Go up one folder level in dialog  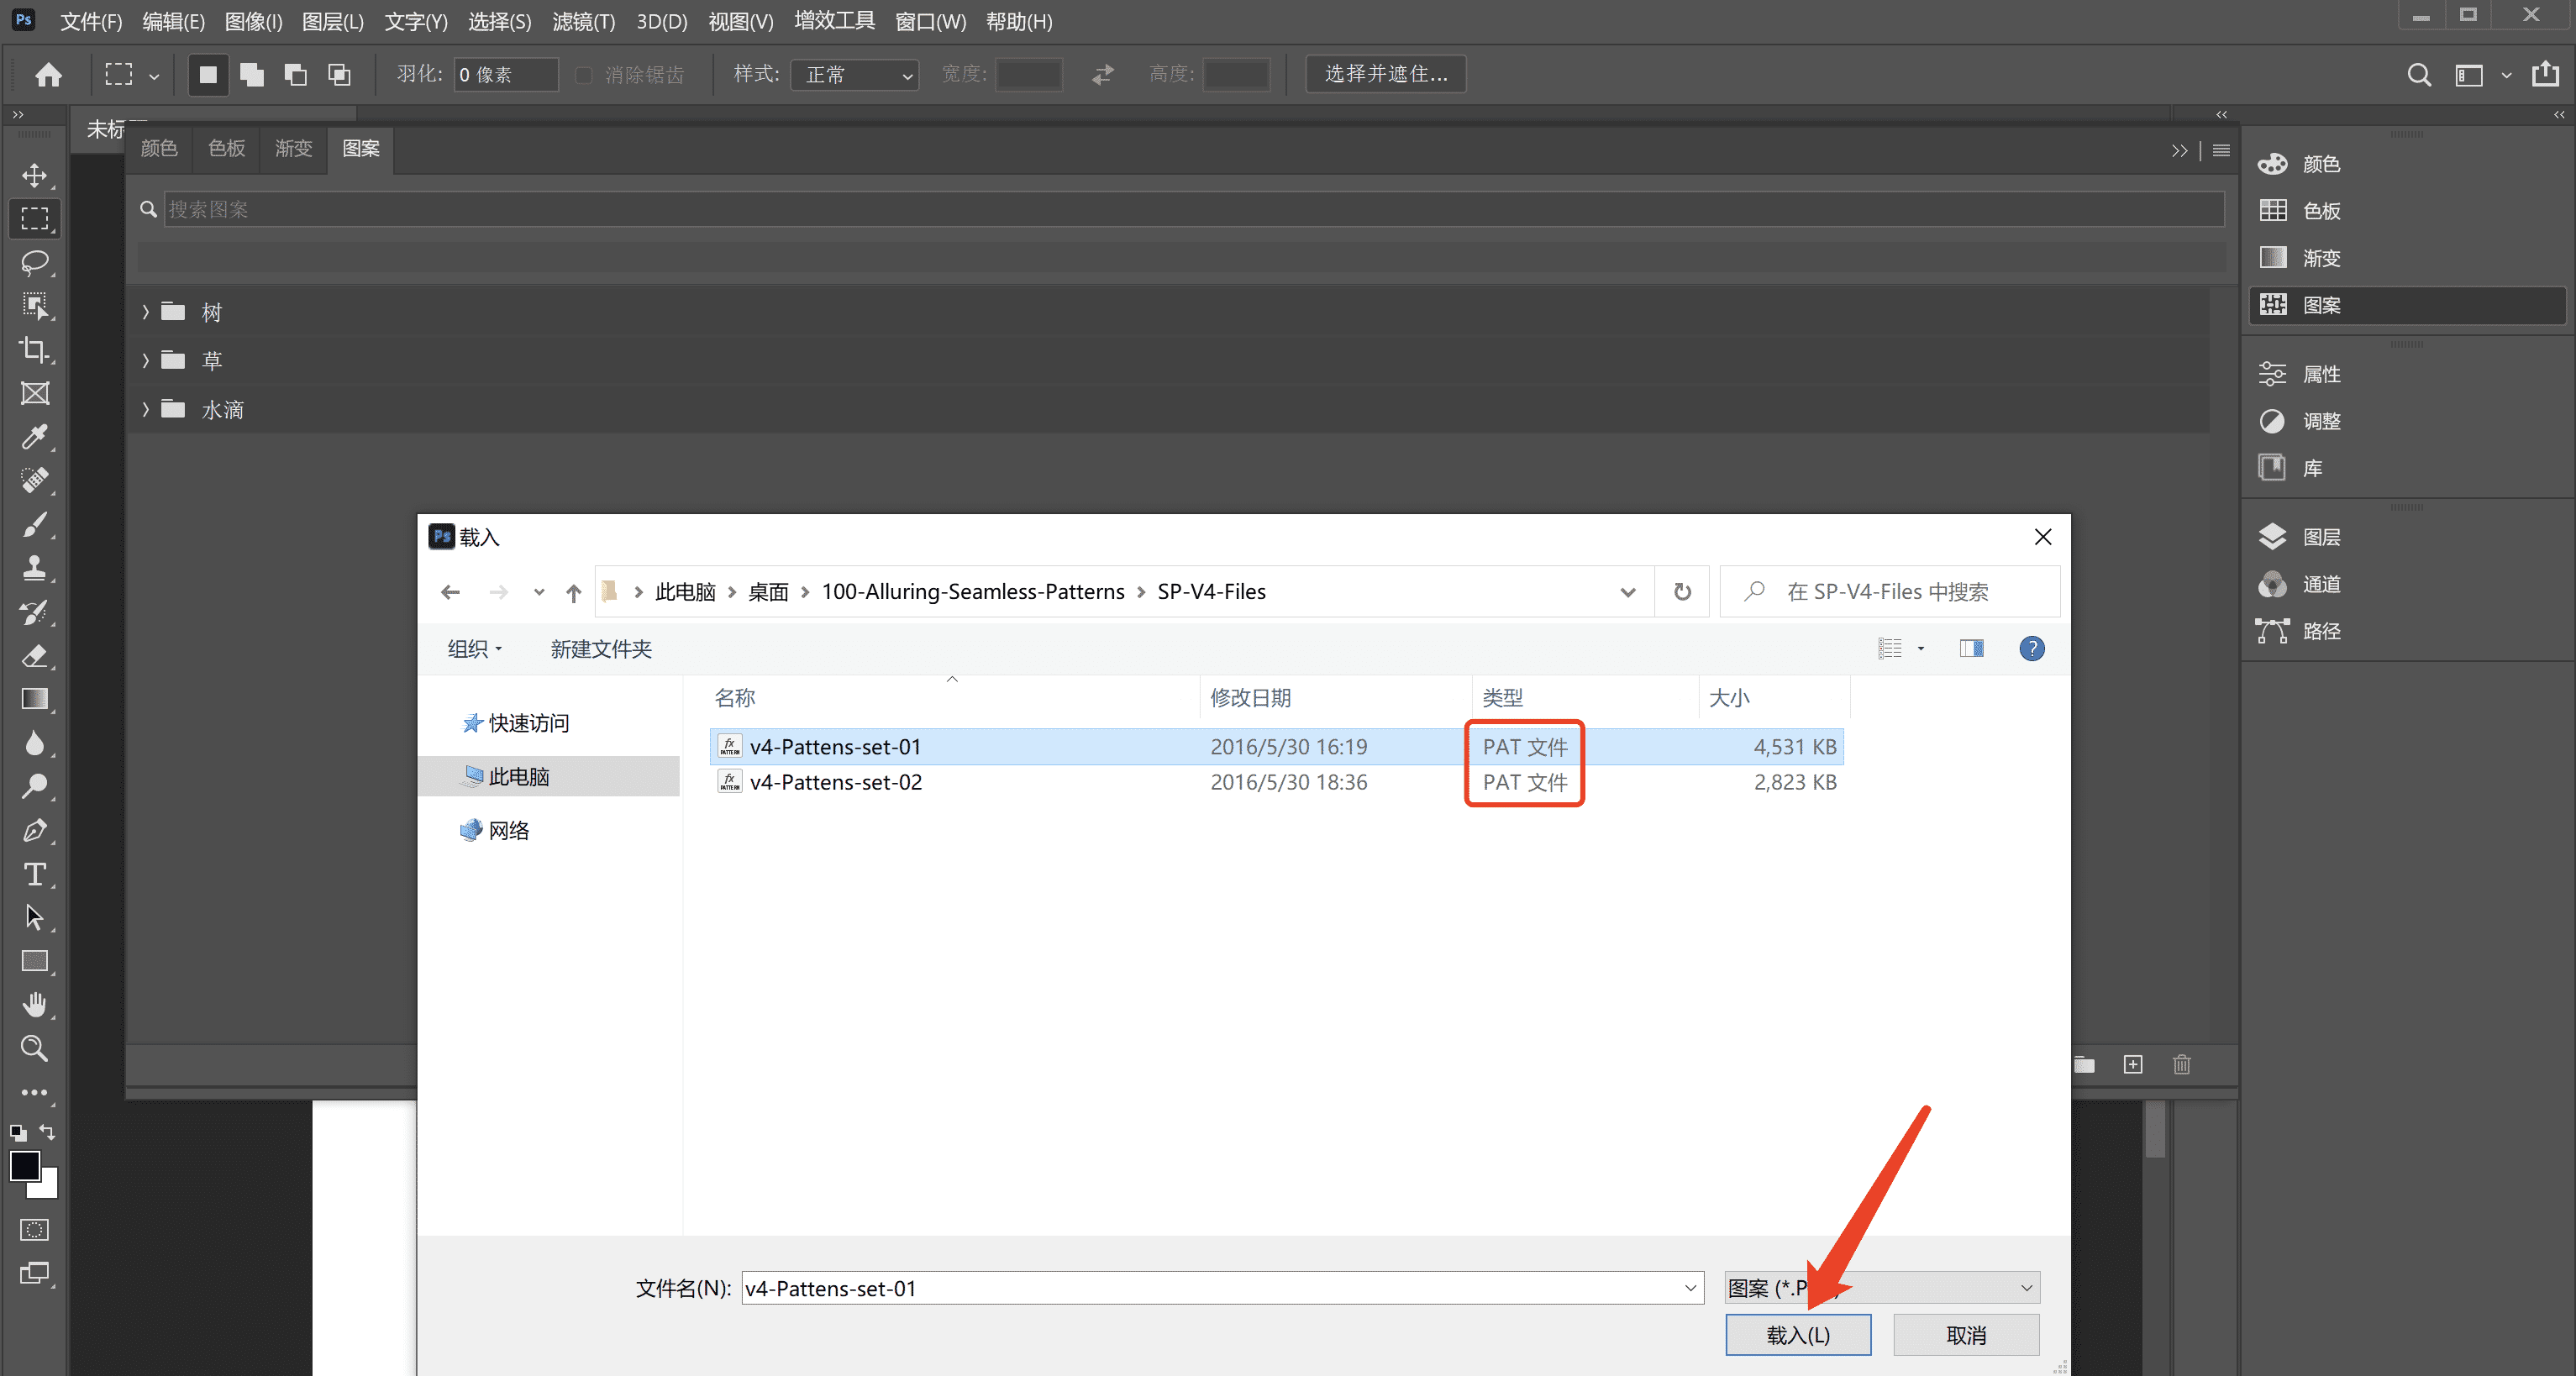[573, 593]
